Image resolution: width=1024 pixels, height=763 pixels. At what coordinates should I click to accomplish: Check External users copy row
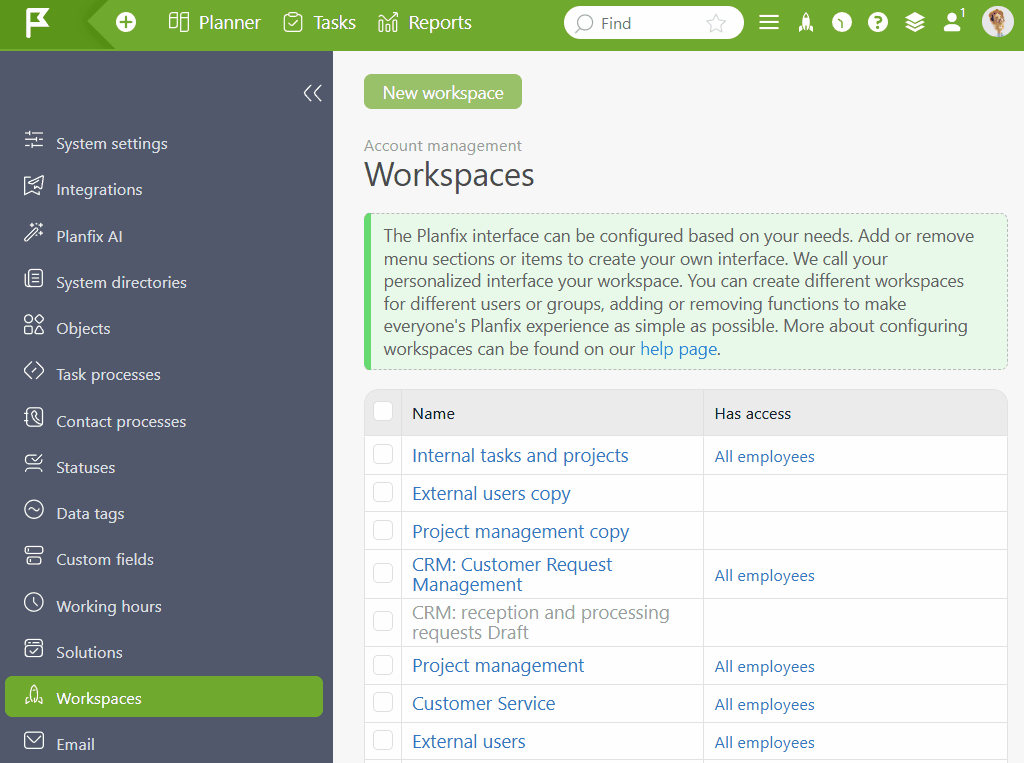(x=383, y=492)
